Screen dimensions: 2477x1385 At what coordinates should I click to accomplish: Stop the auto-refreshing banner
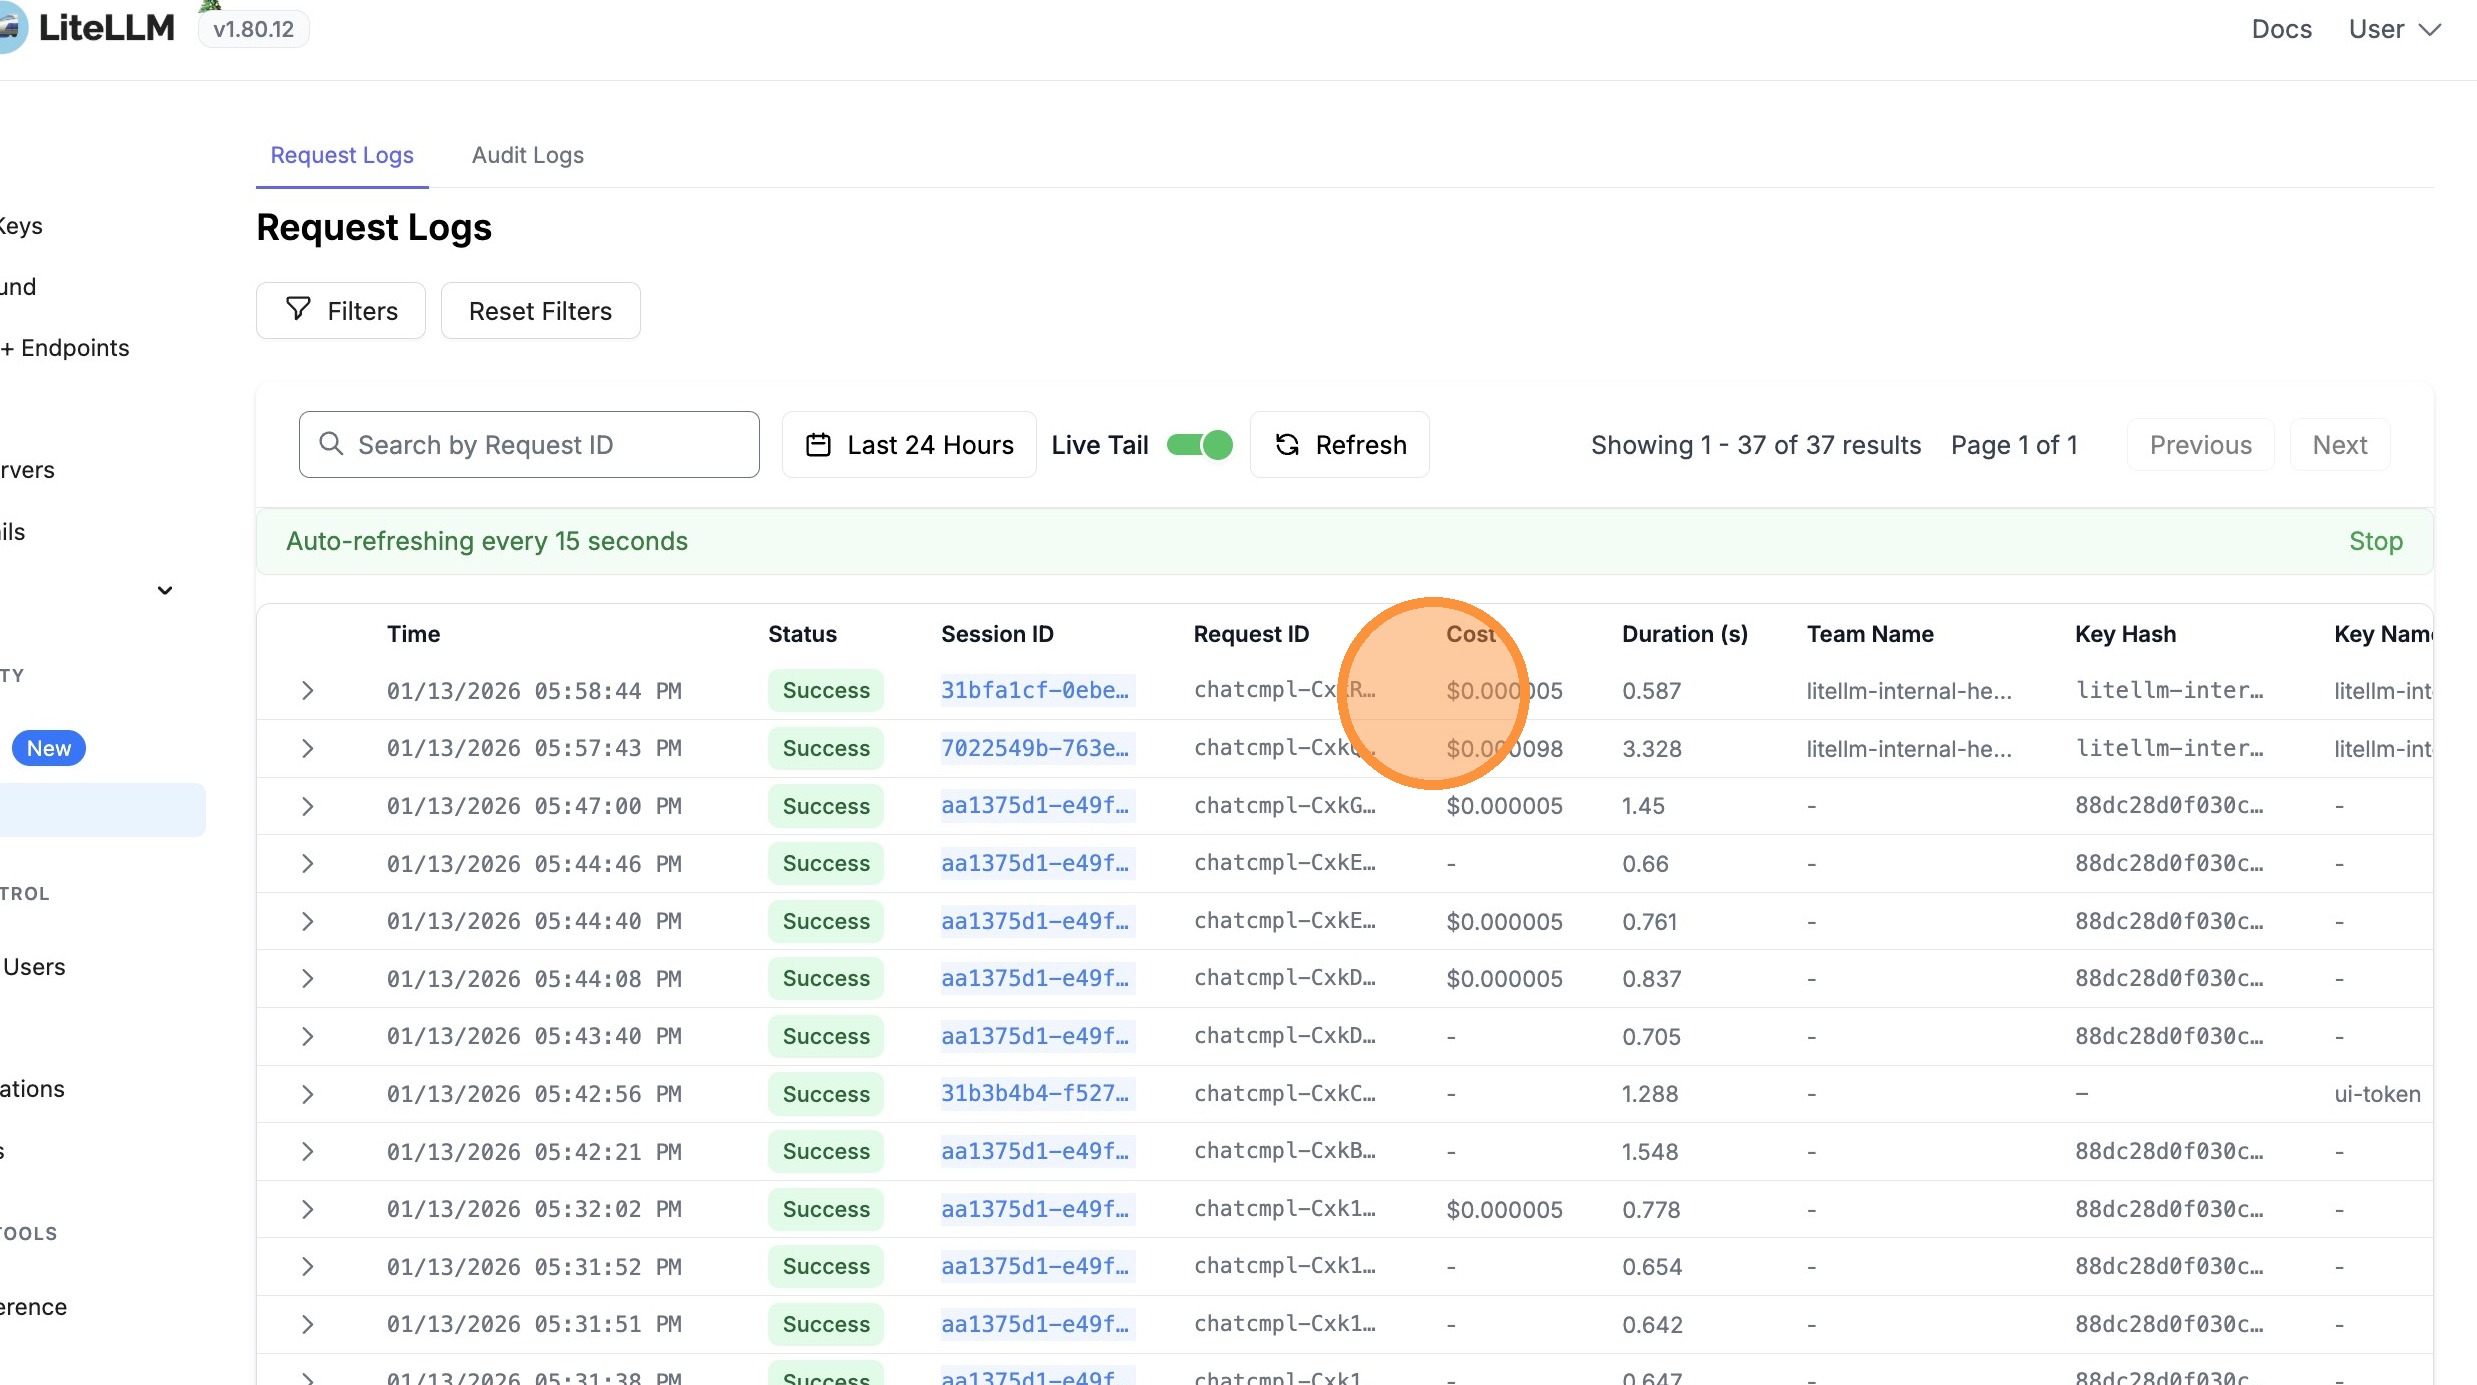2375,541
